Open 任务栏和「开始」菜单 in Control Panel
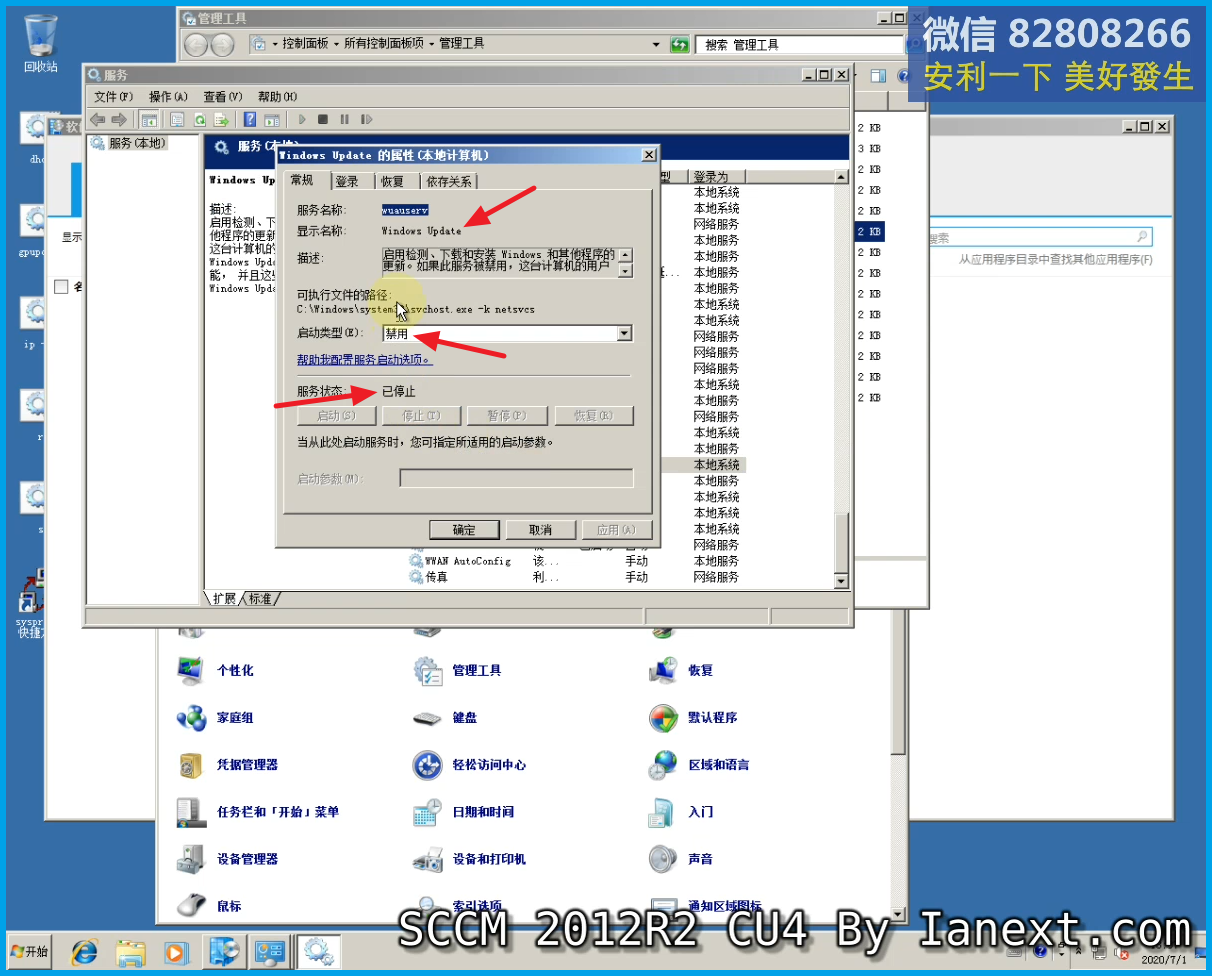This screenshot has height=976, width=1212. [x=278, y=811]
